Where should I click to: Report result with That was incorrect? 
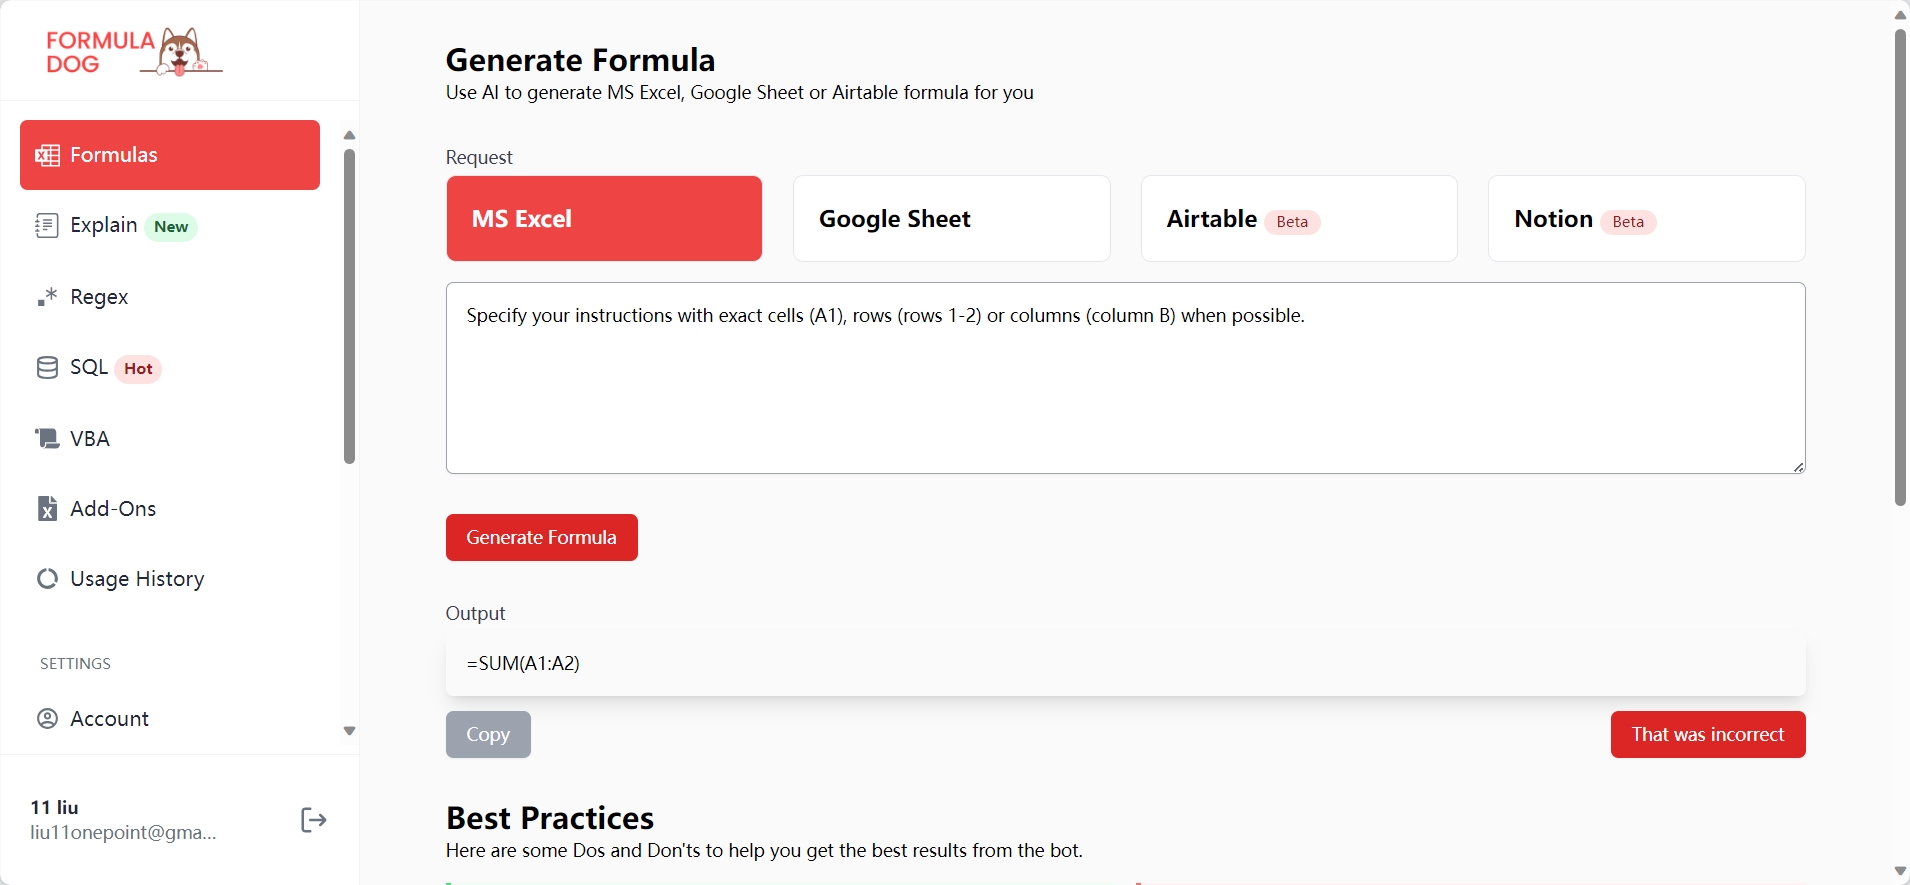tap(1708, 735)
